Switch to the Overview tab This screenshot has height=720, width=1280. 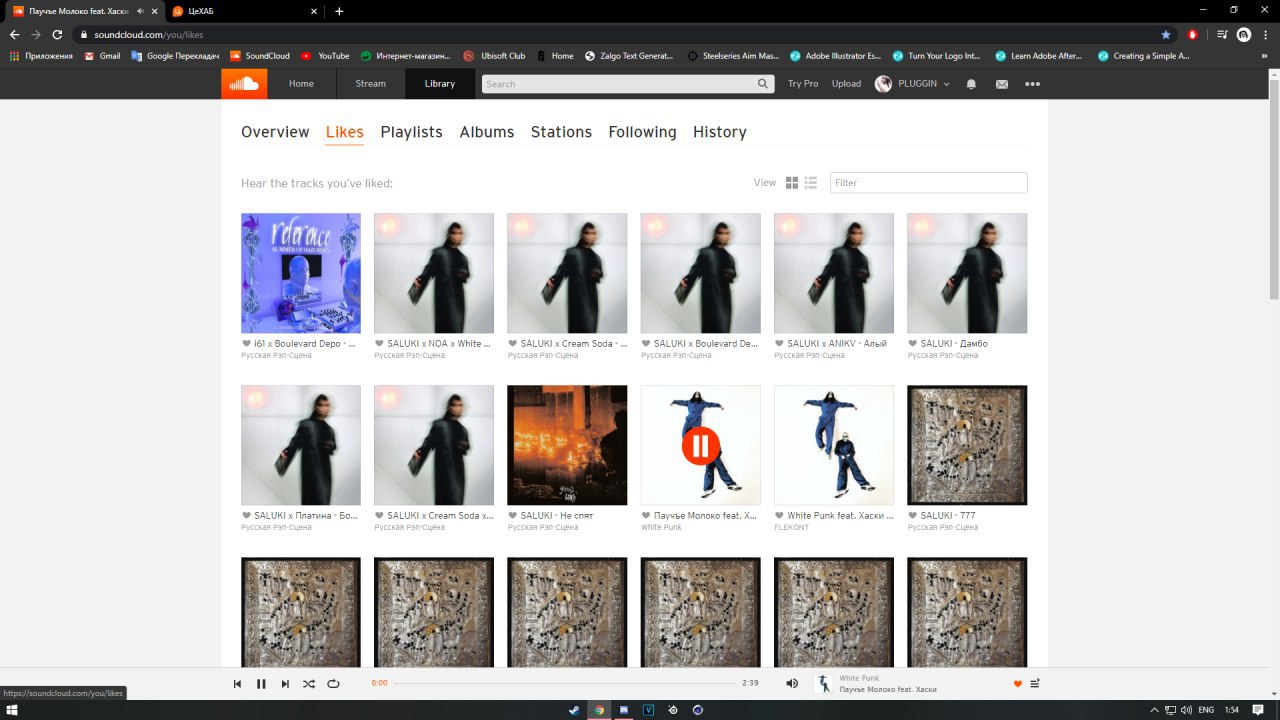point(275,132)
